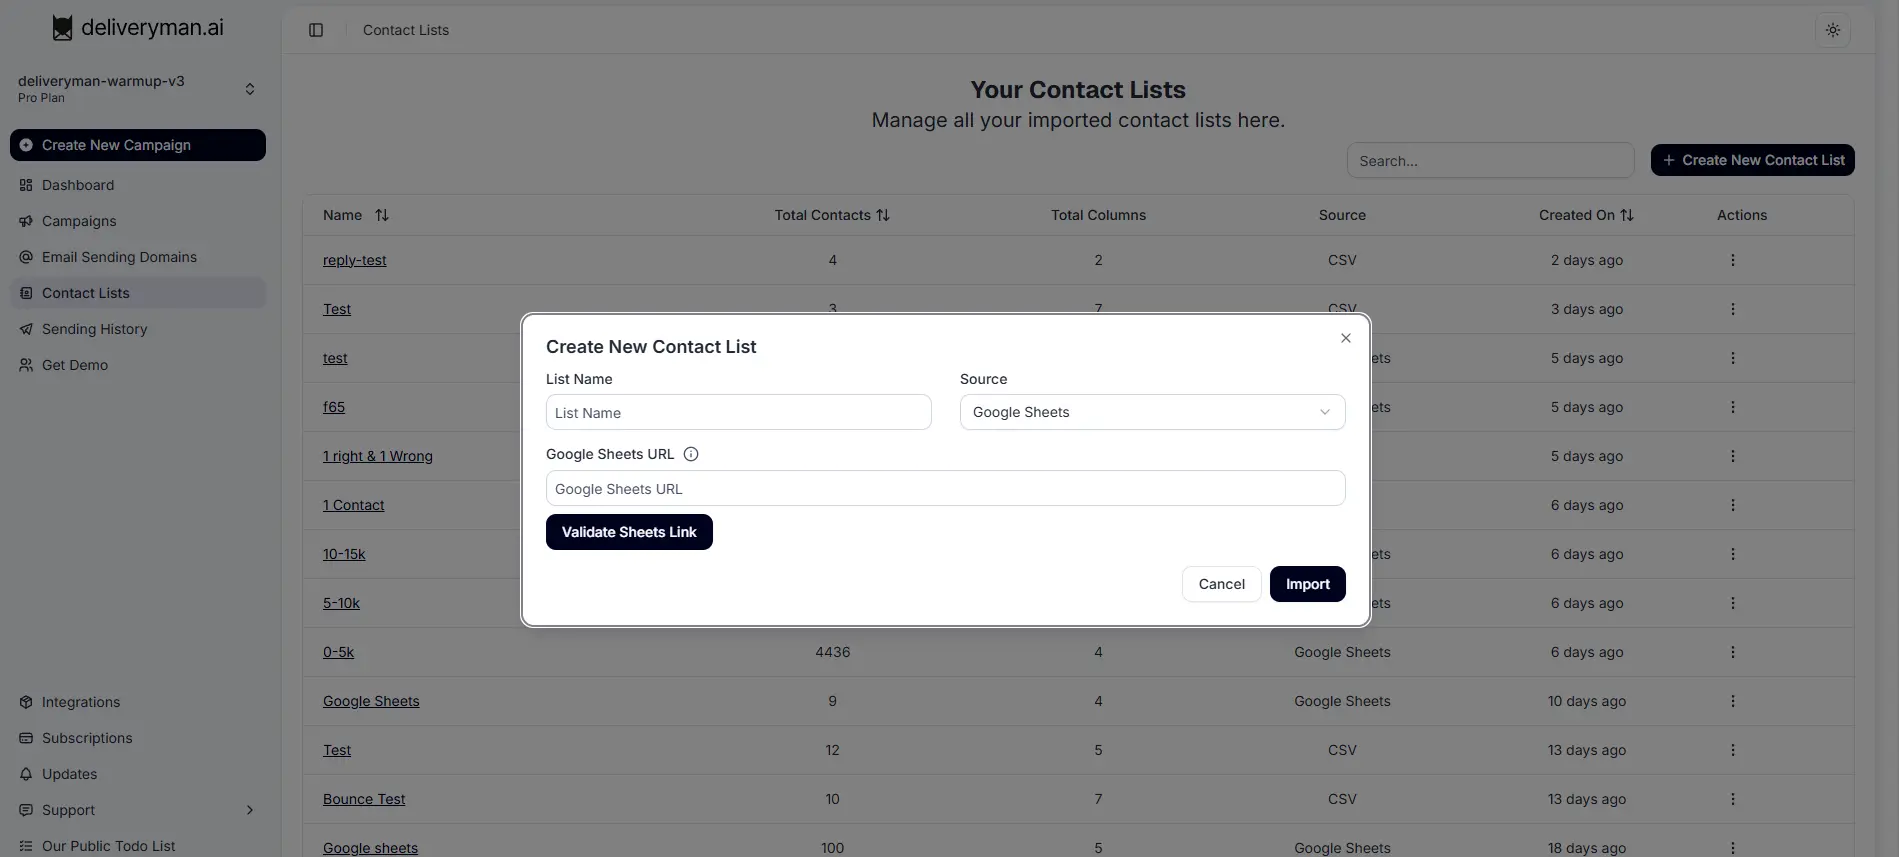Sort by Created On column

pyautogui.click(x=1627, y=215)
